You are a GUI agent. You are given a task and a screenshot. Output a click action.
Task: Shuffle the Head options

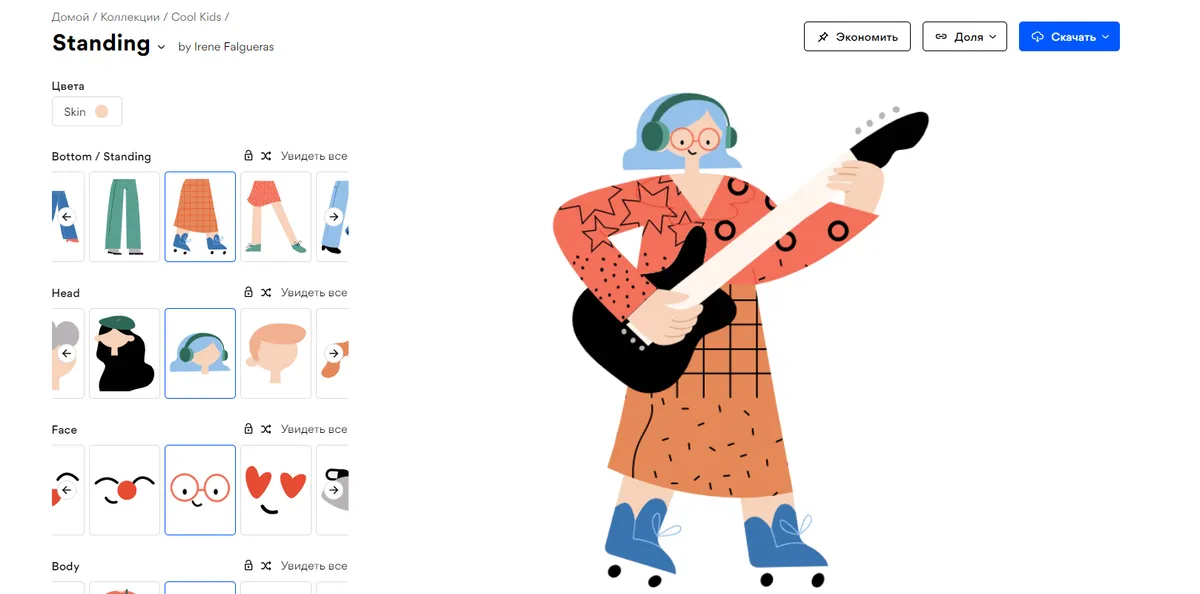[x=266, y=293]
